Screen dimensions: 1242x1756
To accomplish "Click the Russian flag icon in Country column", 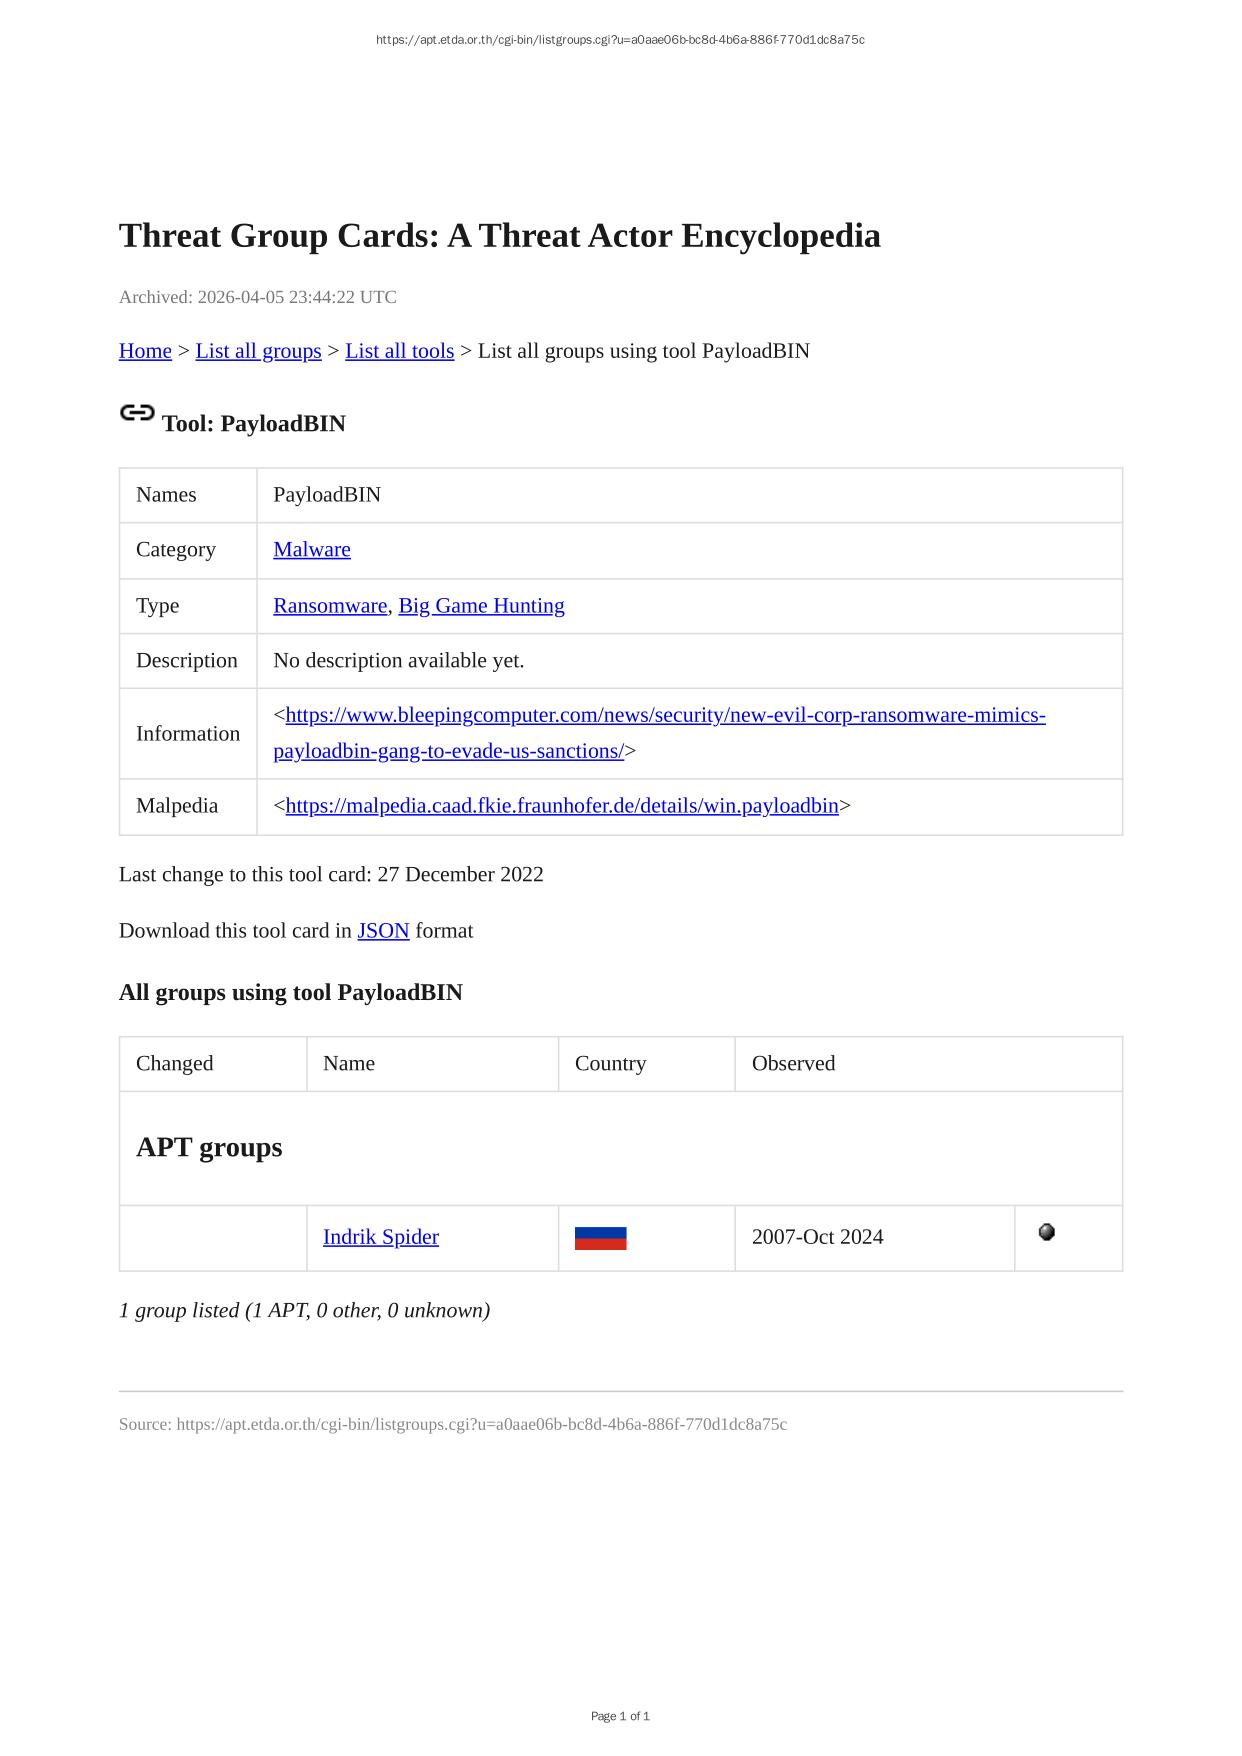I will (600, 1238).
